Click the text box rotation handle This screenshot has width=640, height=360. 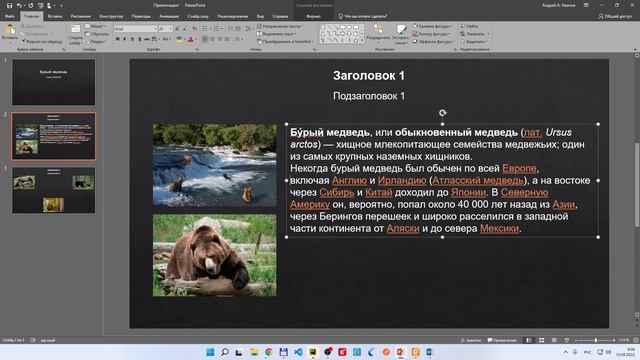[442, 113]
